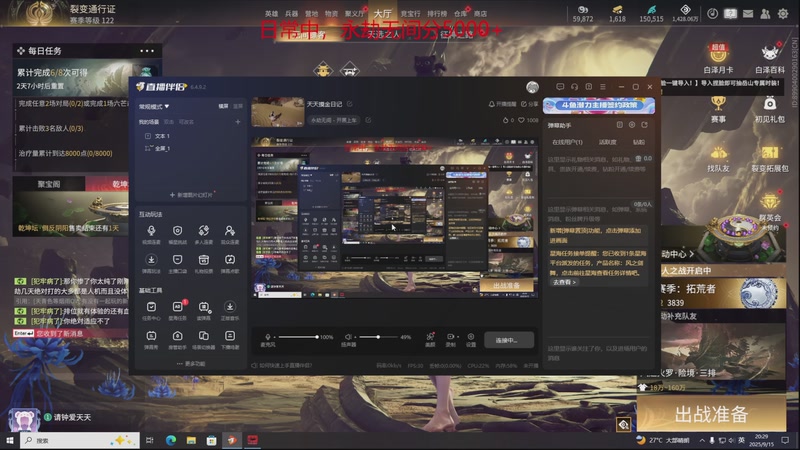Screen dimensions: 800x450
Task: Mute the speaker icon above 扬声器
Action: click(x=348, y=337)
